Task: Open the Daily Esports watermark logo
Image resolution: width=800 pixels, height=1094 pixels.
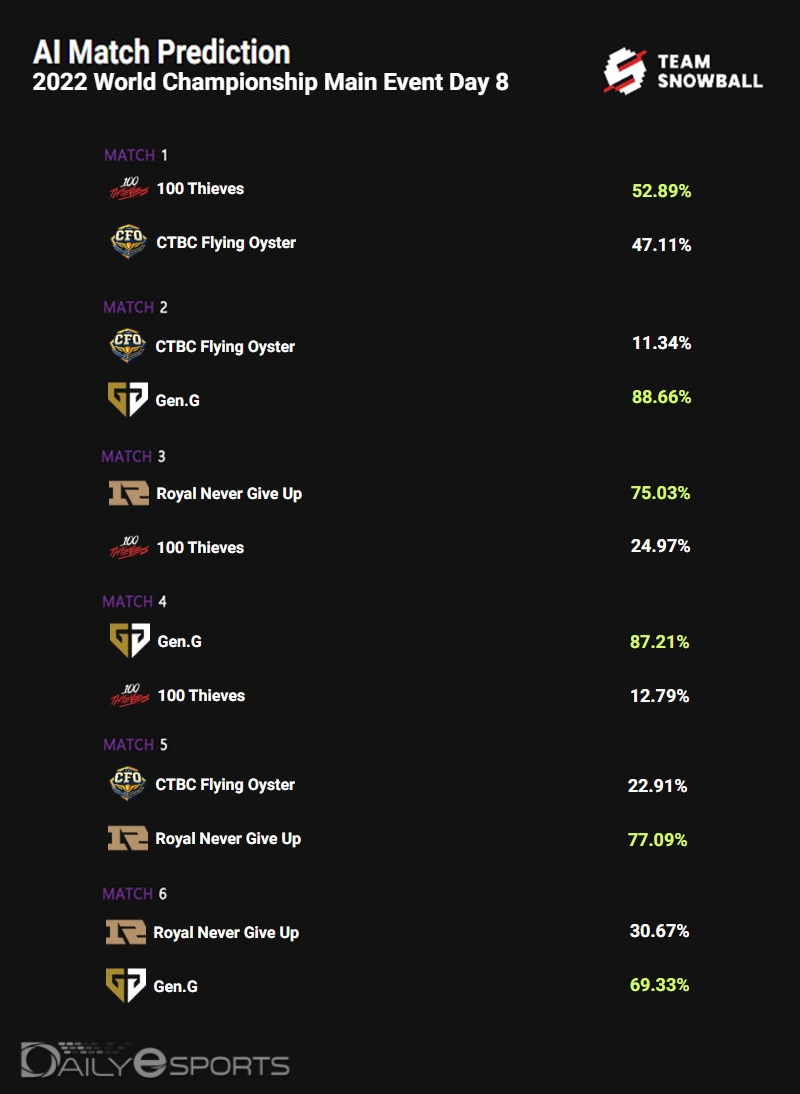Action: pos(155,1061)
